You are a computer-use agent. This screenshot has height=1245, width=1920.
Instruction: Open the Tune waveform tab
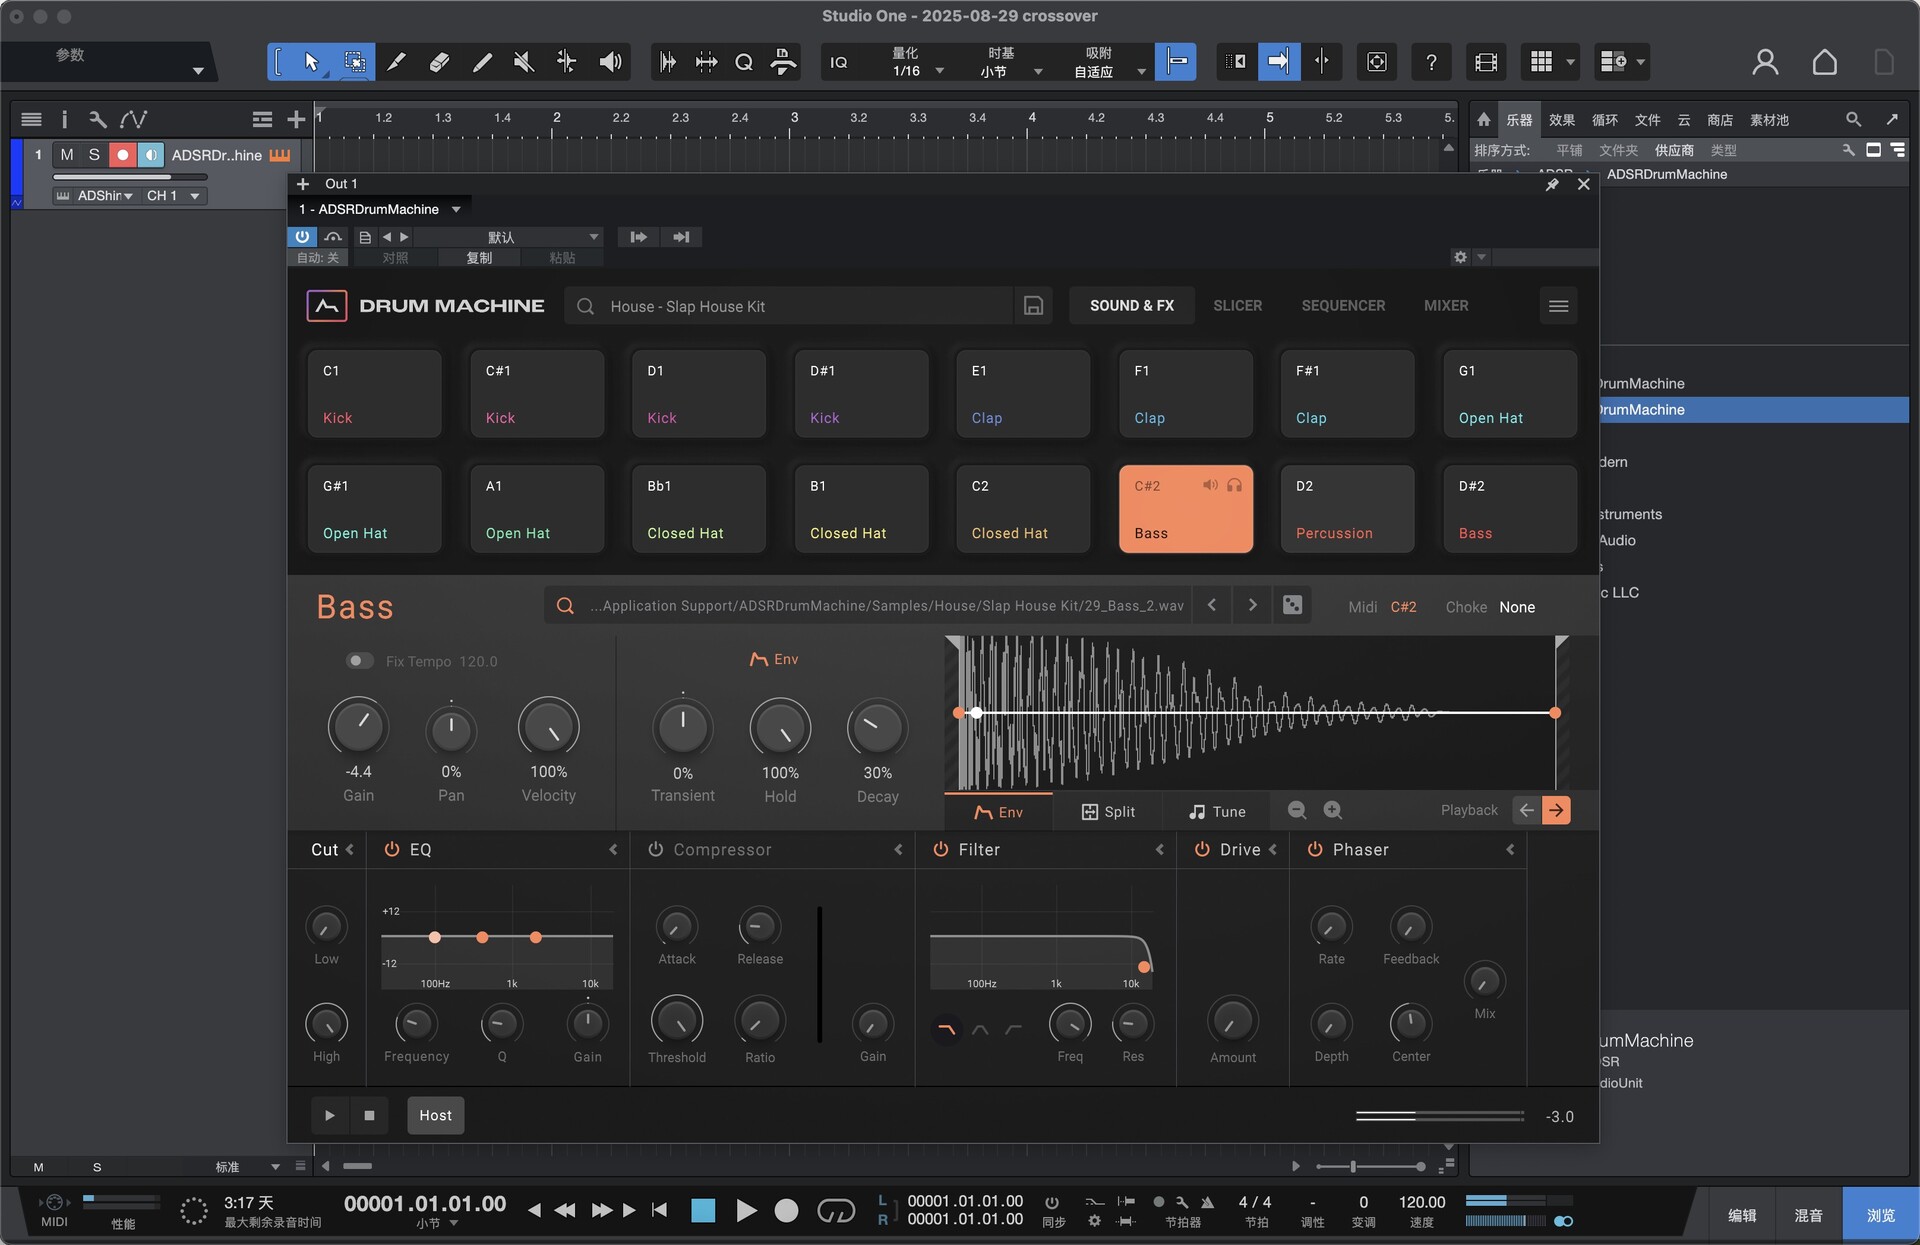[1217, 811]
